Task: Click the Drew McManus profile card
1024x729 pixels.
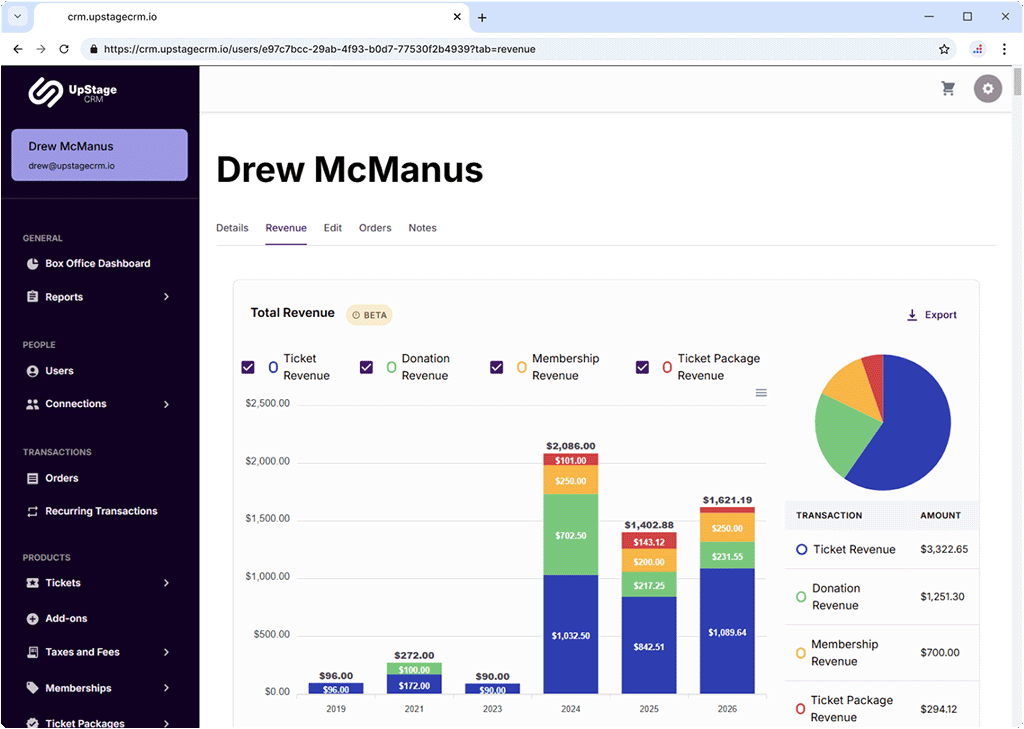Action: pos(99,155)
